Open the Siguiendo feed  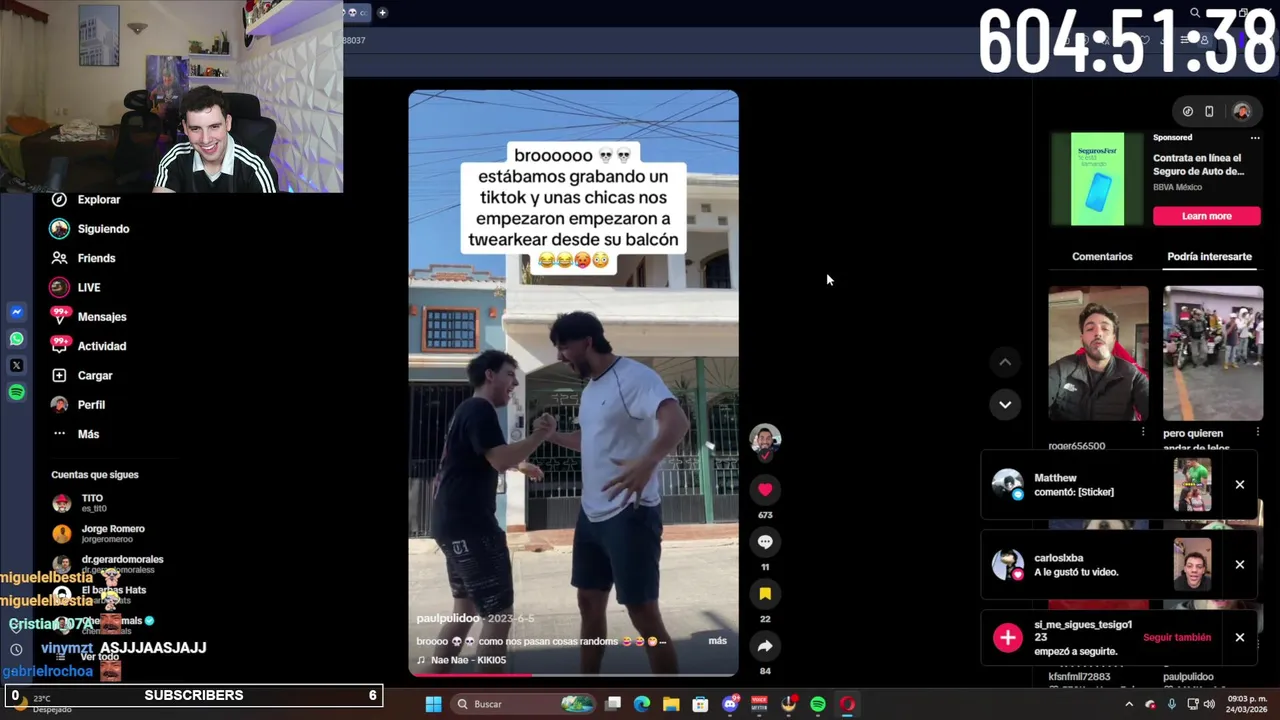tap(91, 229)
